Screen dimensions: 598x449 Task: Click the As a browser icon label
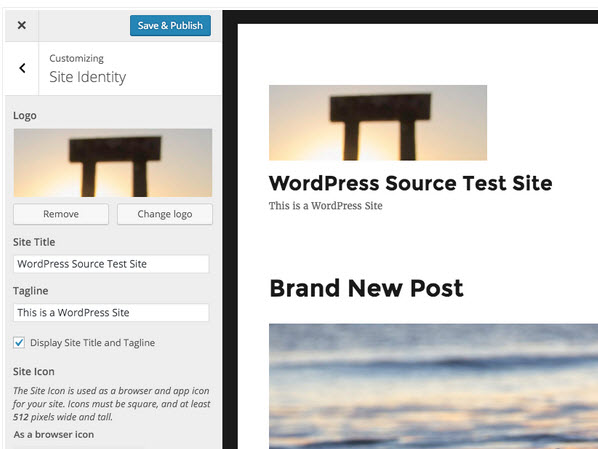tap(54, 435)
